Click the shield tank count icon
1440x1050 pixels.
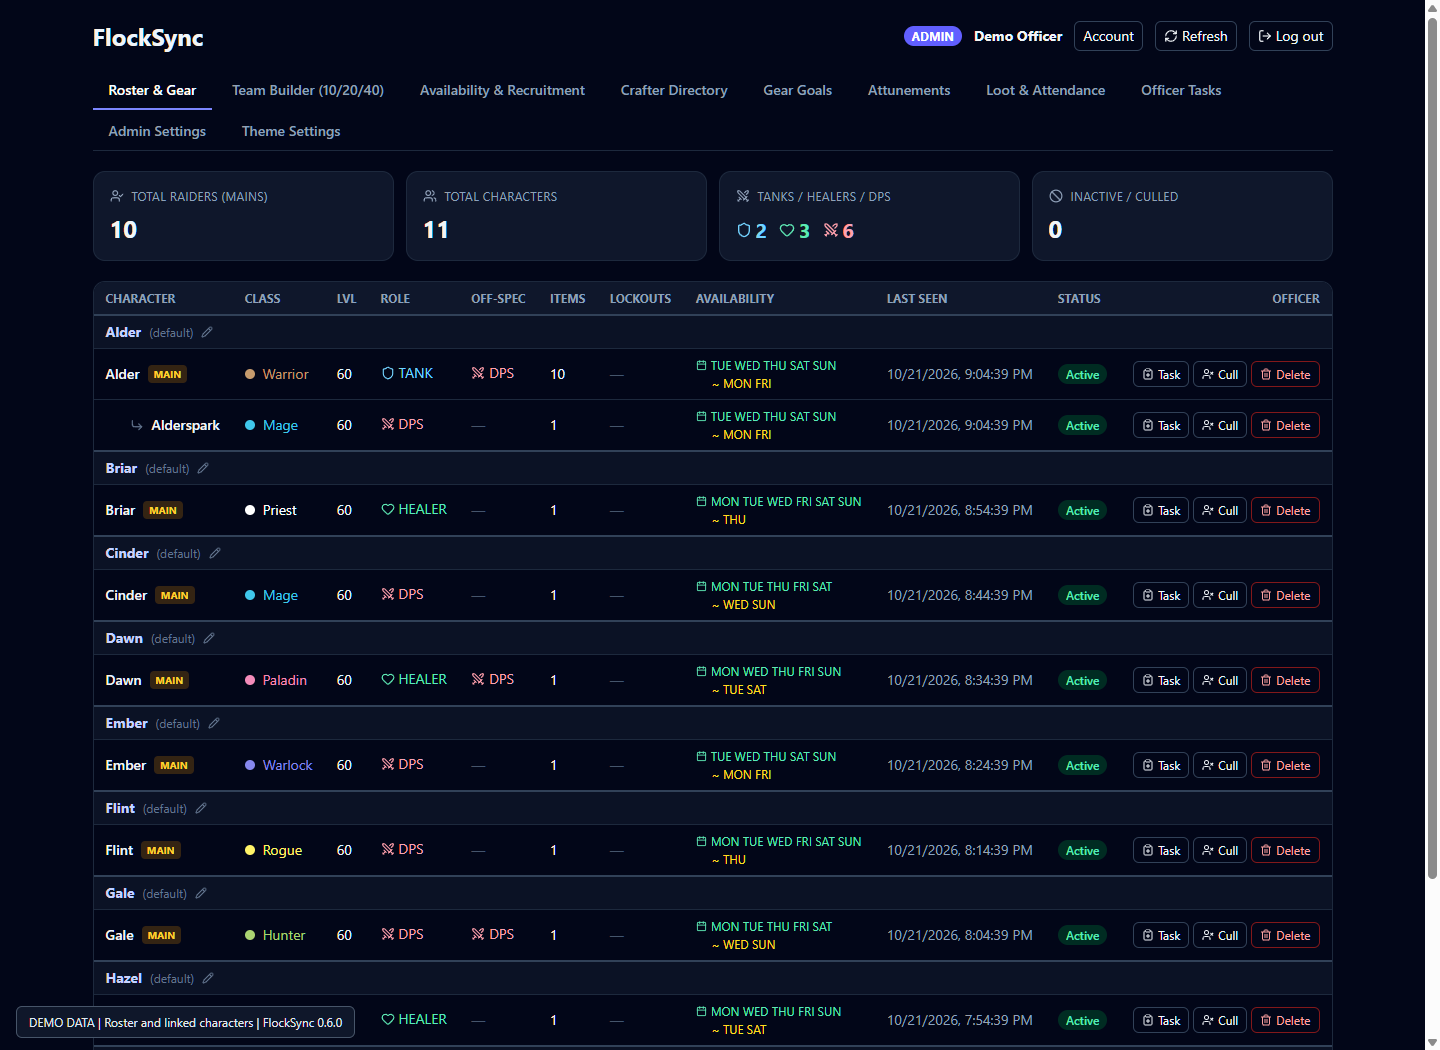[744, 231]
